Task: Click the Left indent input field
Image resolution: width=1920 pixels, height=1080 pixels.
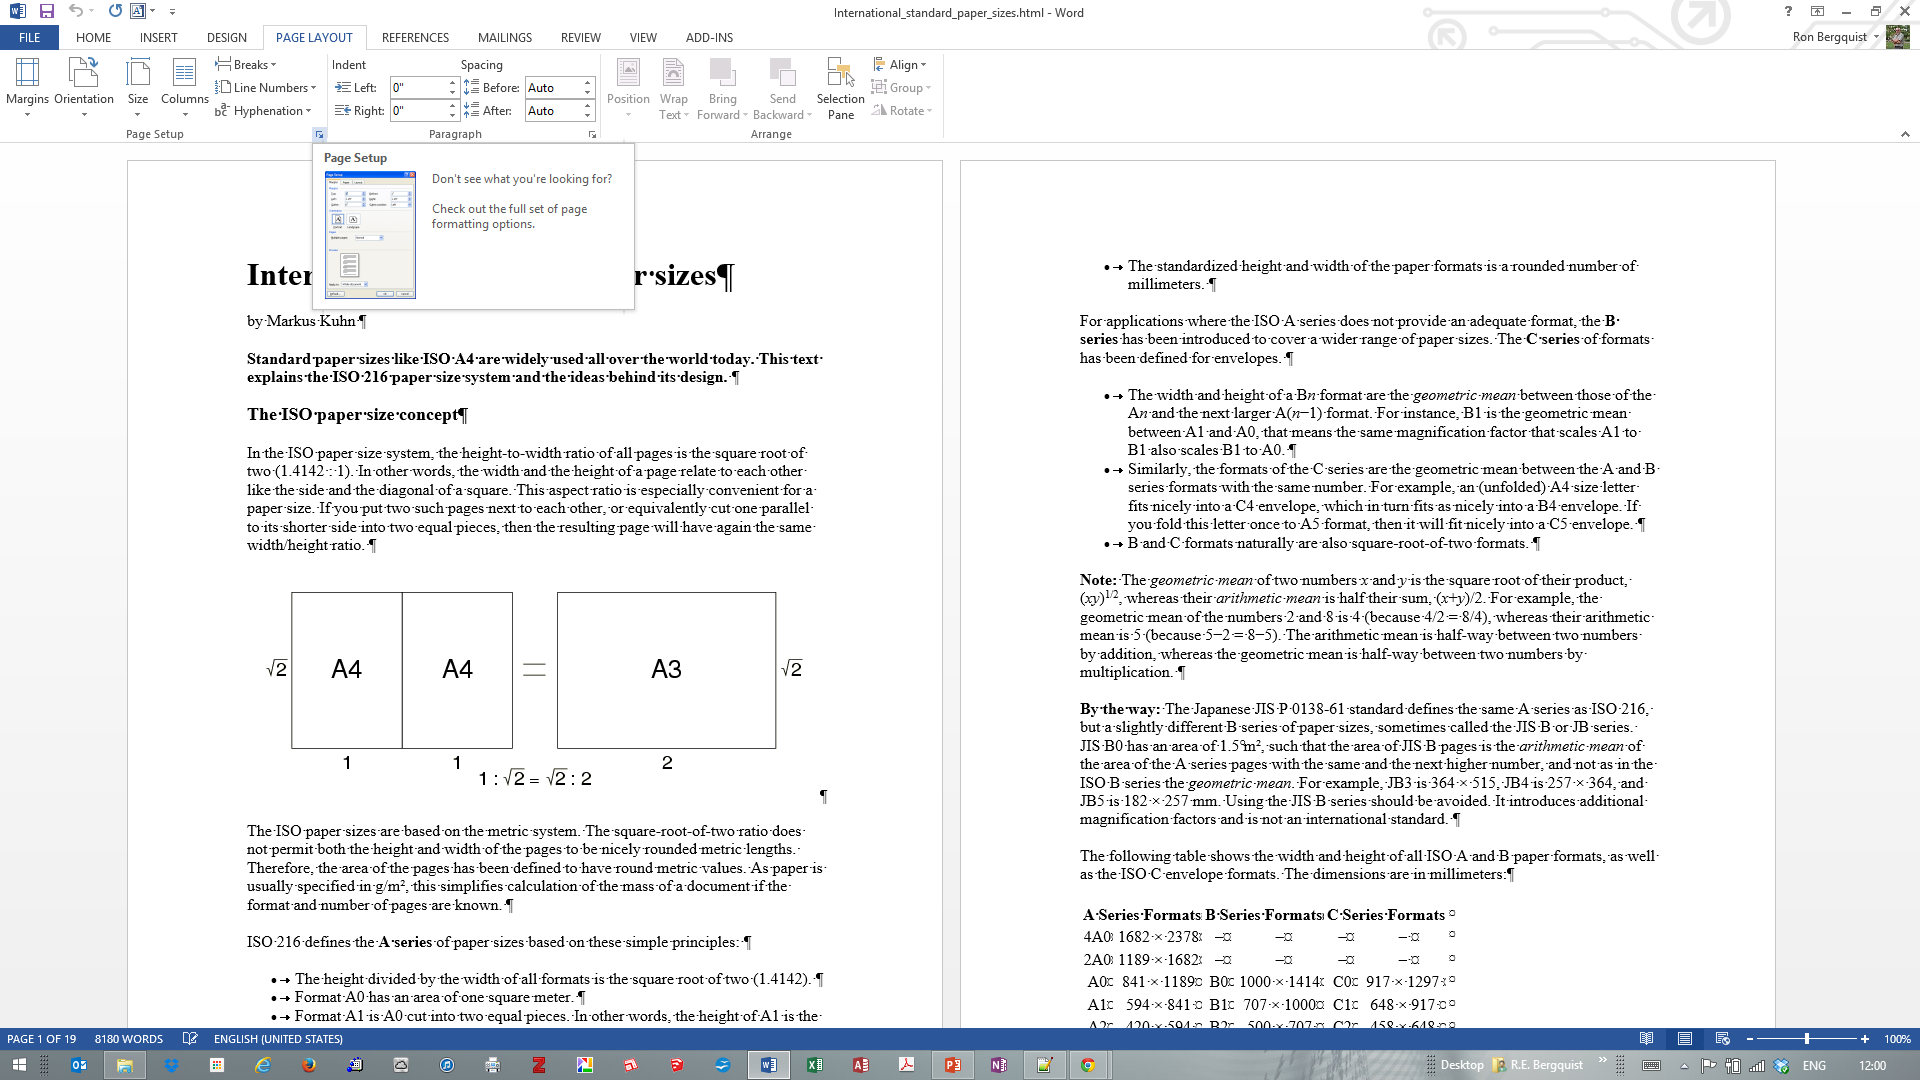Action: 417,88
